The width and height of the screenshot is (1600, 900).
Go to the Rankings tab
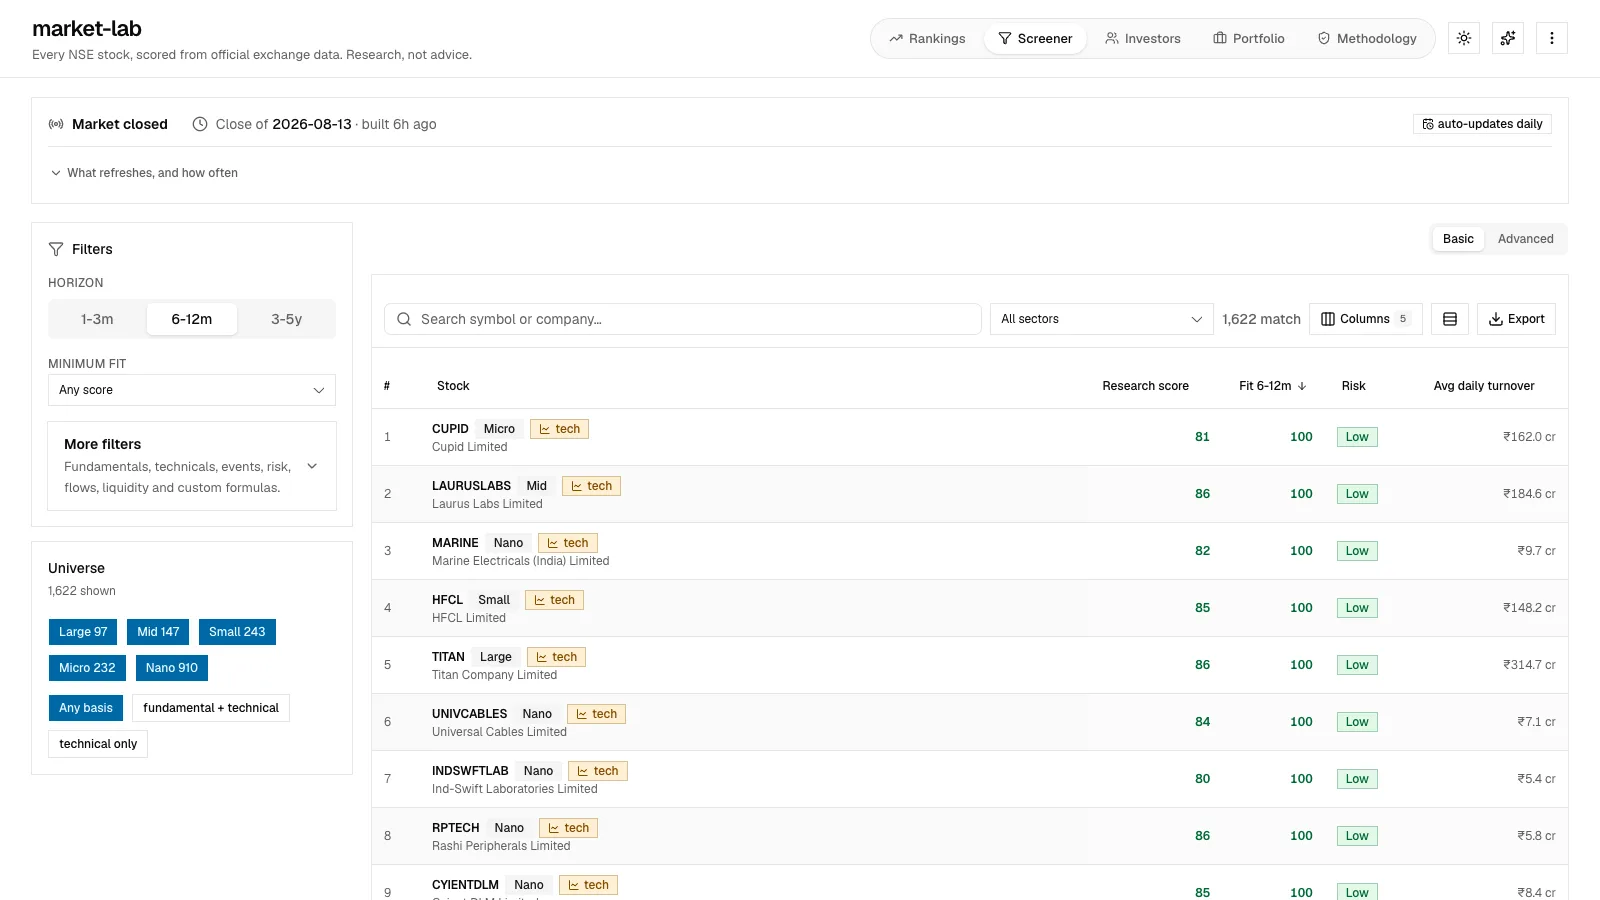tap(927, 38)
